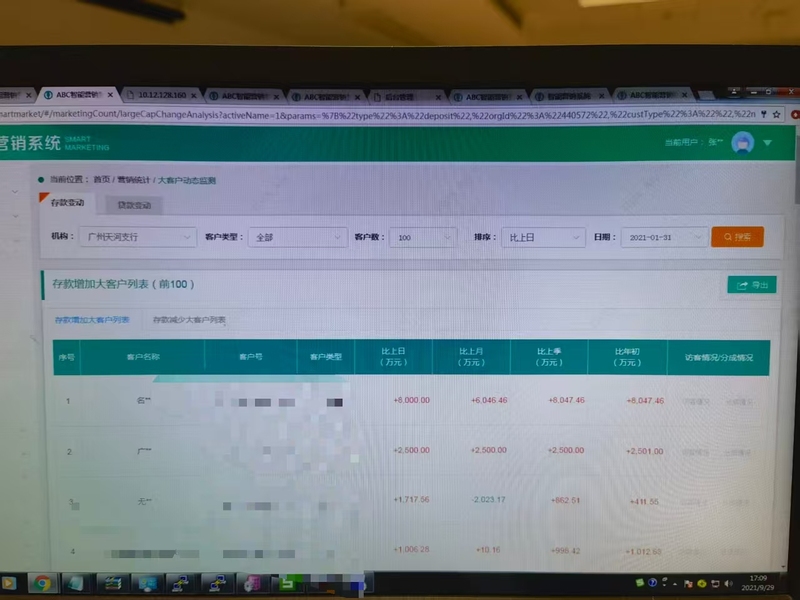Click the +1,717.56 value in row 3

coord(411,499)
